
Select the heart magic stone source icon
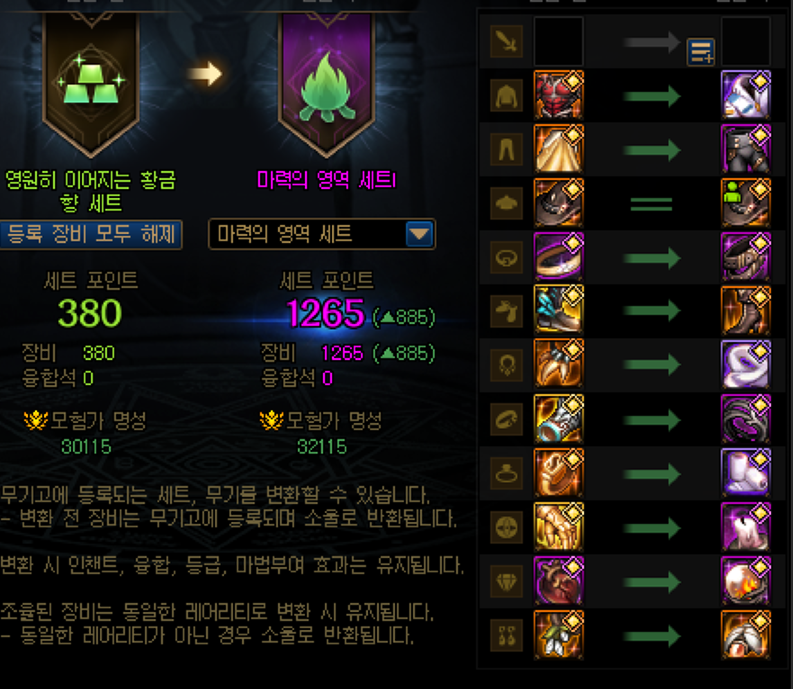click(558, 581)
